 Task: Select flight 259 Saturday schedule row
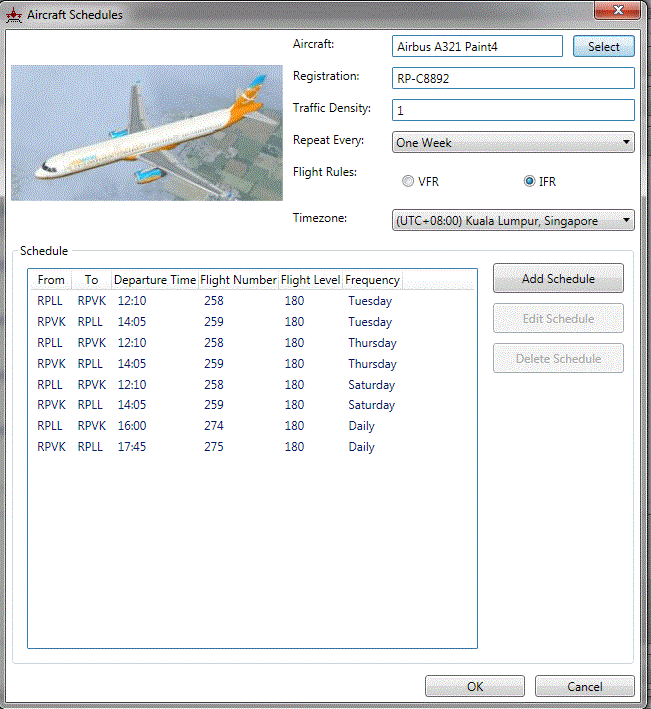[252, 405]
